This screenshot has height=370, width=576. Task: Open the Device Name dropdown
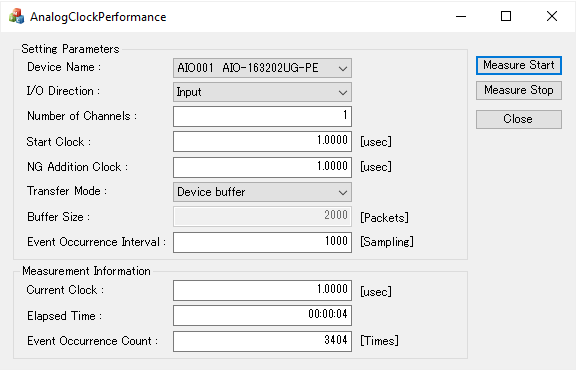point(262,68)
